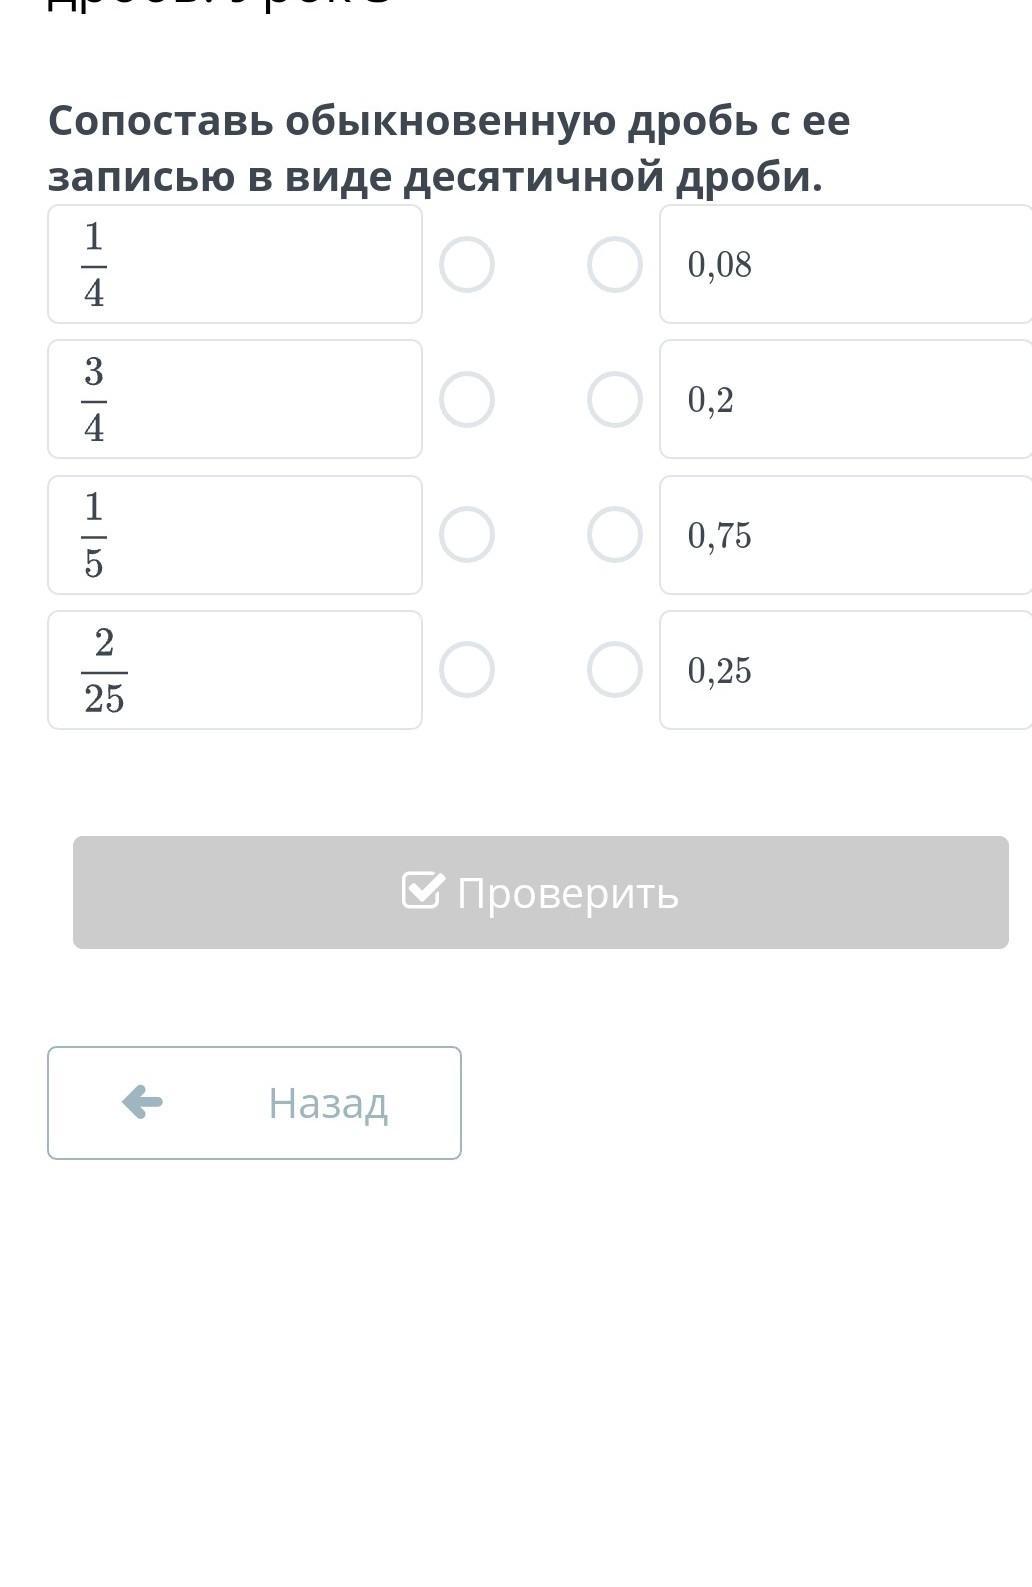The height and width of the screenshot is (1587, 1032).
Task: Click the fraction 2/25 card
Action: coord(235,670)
